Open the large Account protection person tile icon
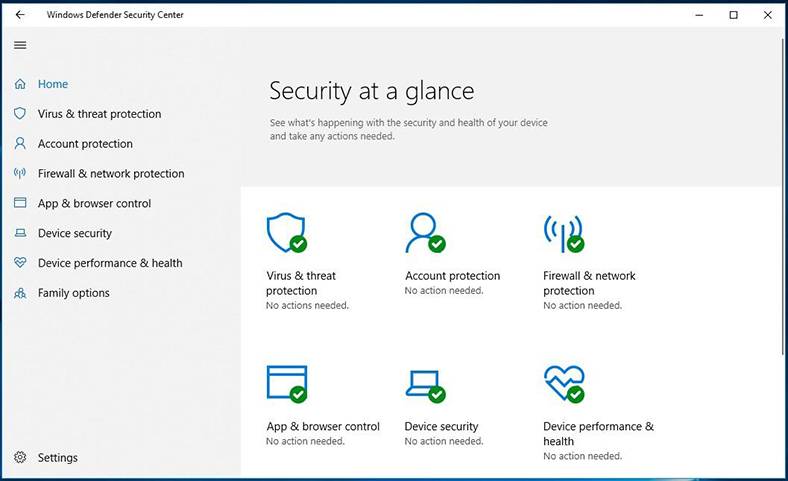The height and width of the screenshot is (481, 788). pos(425,232)
